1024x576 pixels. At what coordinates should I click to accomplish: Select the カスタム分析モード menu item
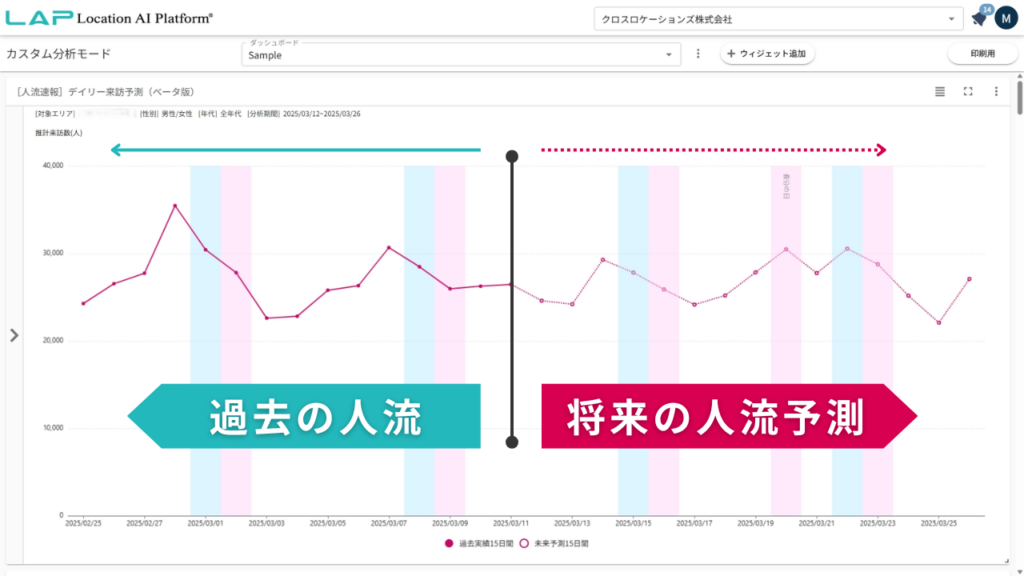[57, 53]
